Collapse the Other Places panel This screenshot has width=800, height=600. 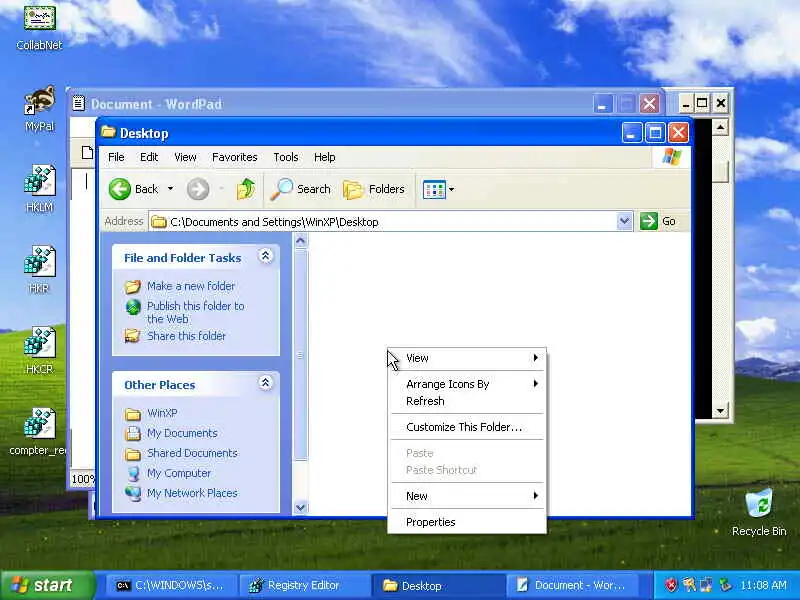265,382
